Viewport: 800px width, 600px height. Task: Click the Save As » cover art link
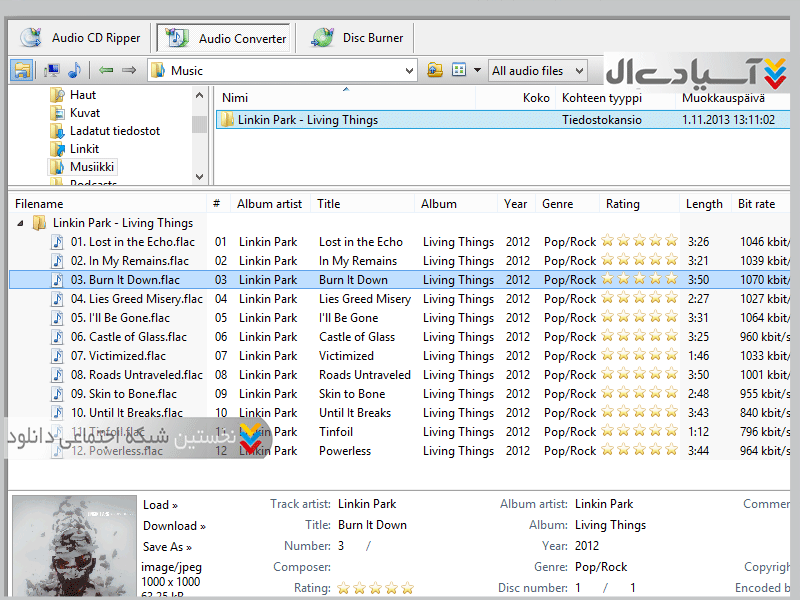click(167, 547)
